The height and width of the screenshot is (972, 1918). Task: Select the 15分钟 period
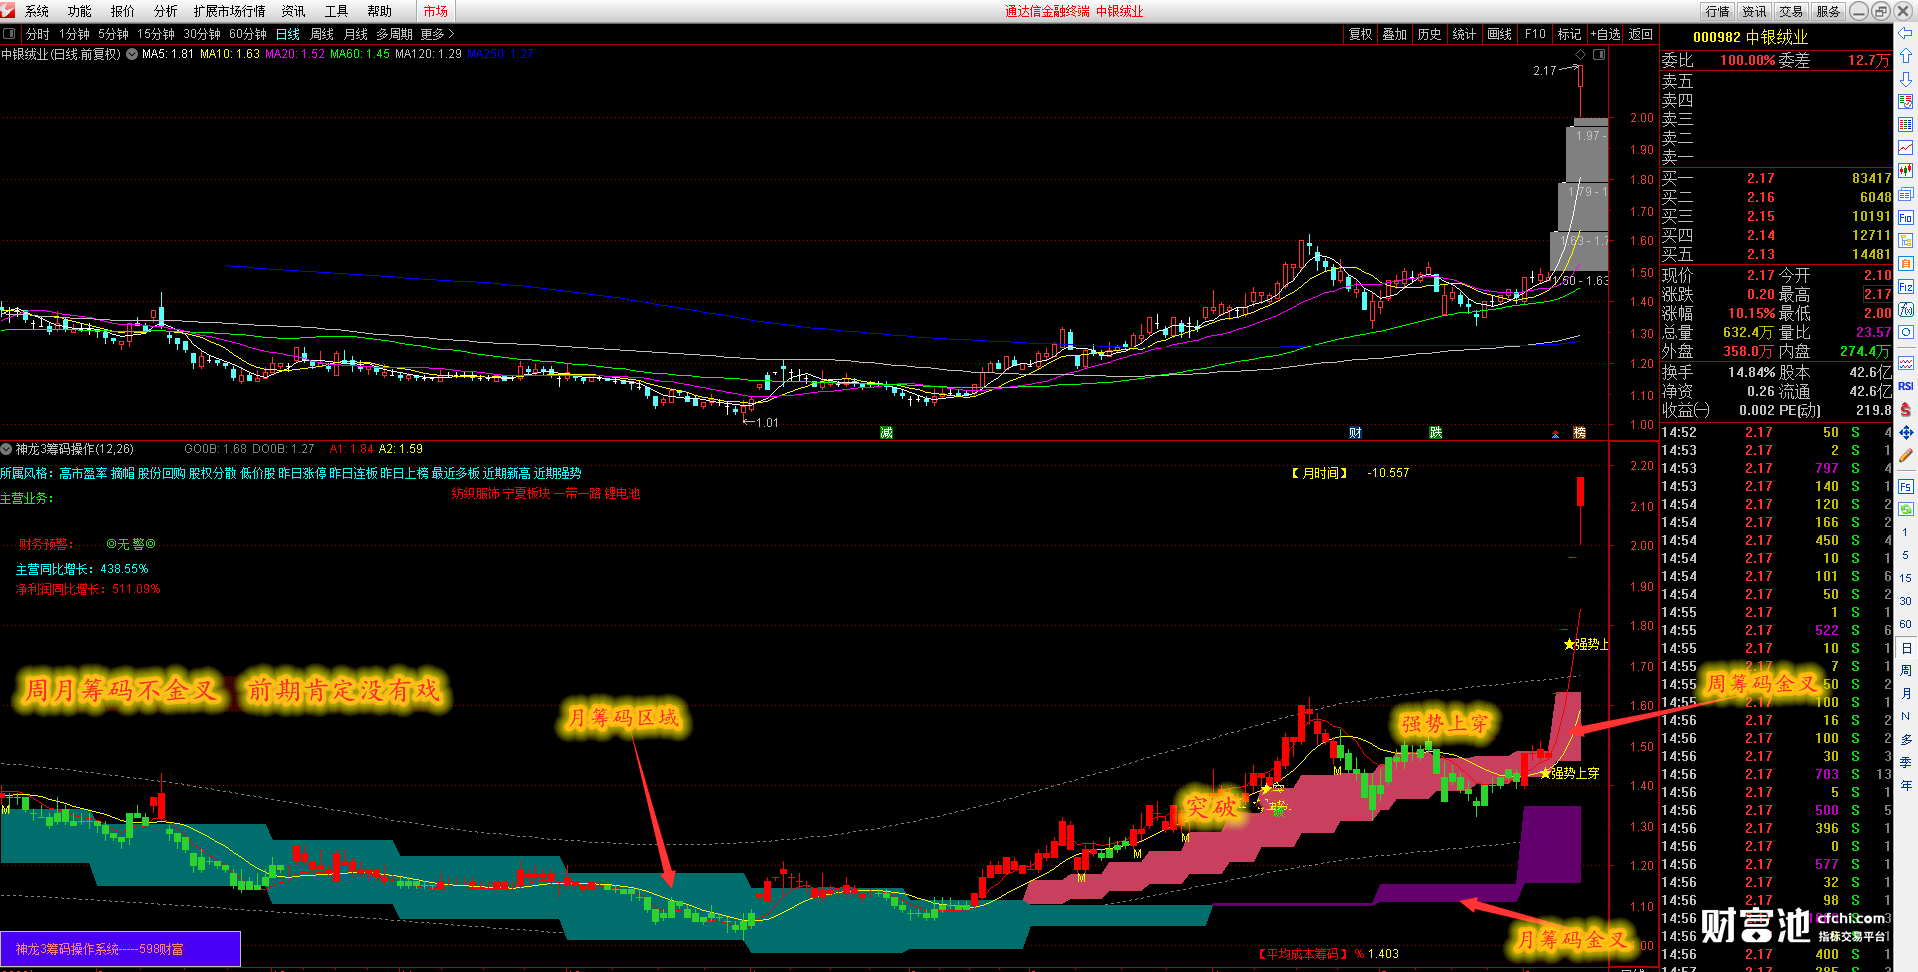pyautogui.click(x=156, y=34)
